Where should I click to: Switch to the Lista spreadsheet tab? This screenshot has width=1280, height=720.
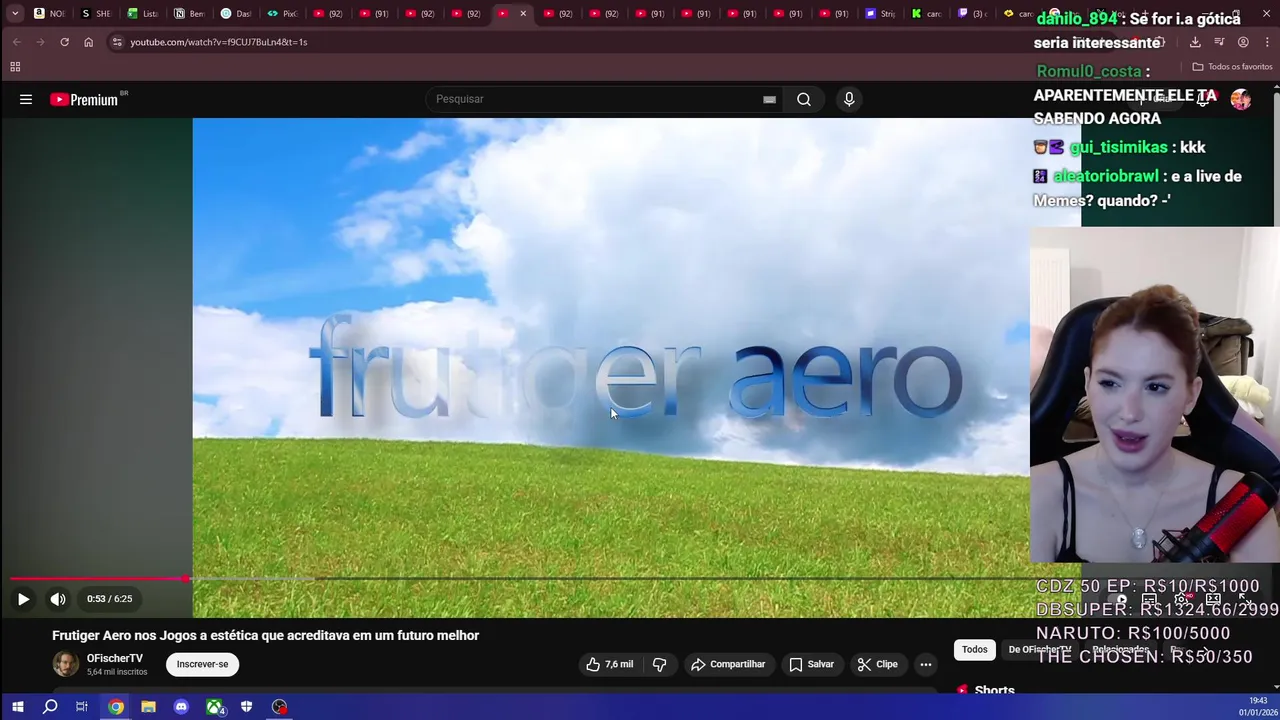tap(143, 13)
